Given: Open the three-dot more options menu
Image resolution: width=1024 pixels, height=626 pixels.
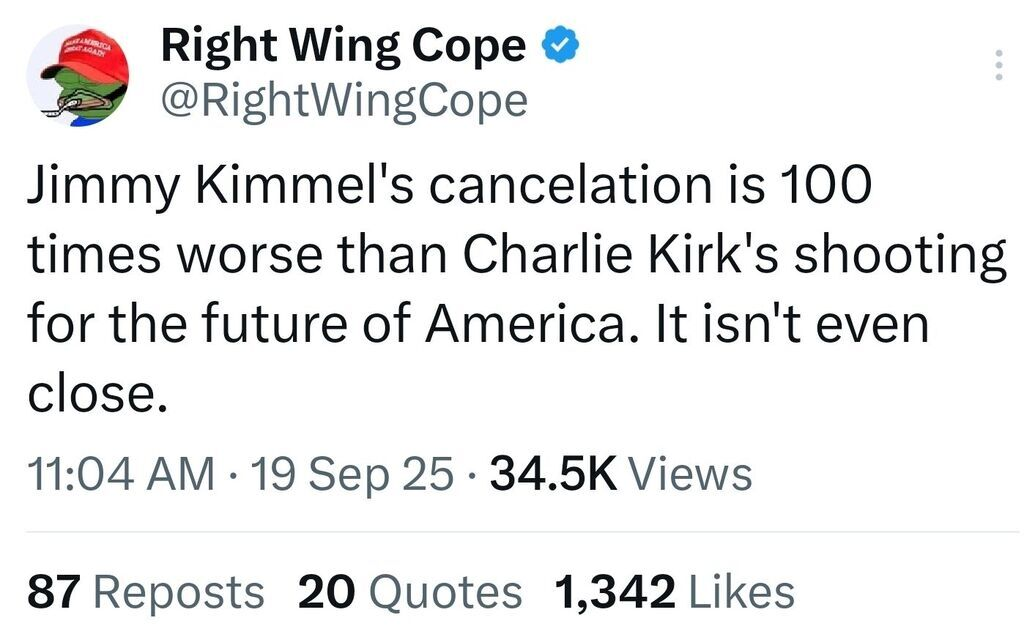Looking at the screenshot, I should coord(998,65).
